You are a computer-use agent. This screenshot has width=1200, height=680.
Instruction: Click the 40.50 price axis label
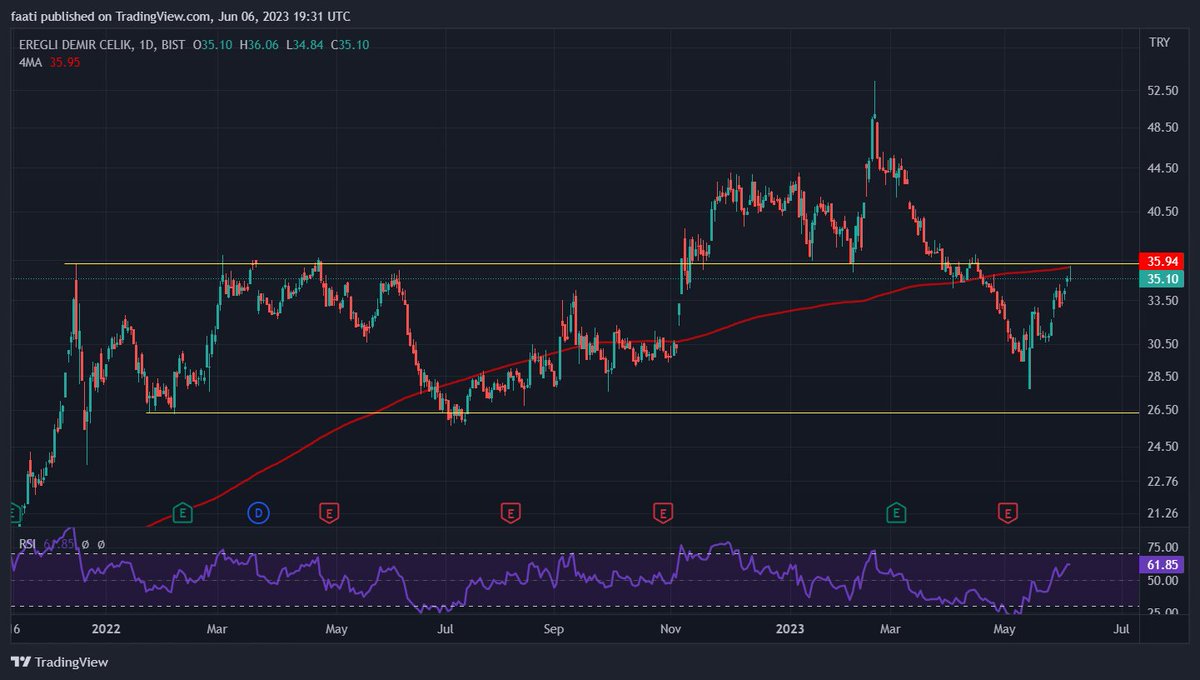(1162, 212)
